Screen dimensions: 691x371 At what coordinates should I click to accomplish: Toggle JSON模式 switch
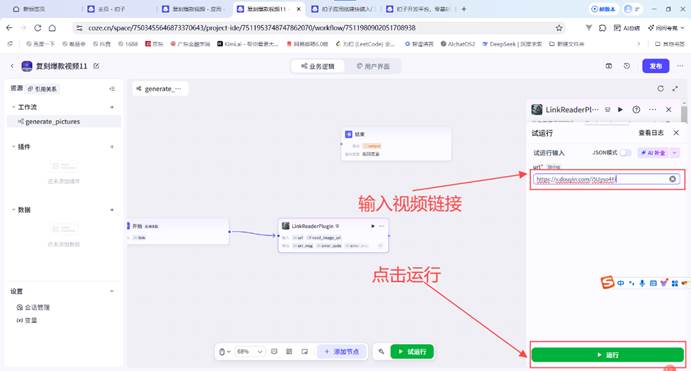coord(625,153)
